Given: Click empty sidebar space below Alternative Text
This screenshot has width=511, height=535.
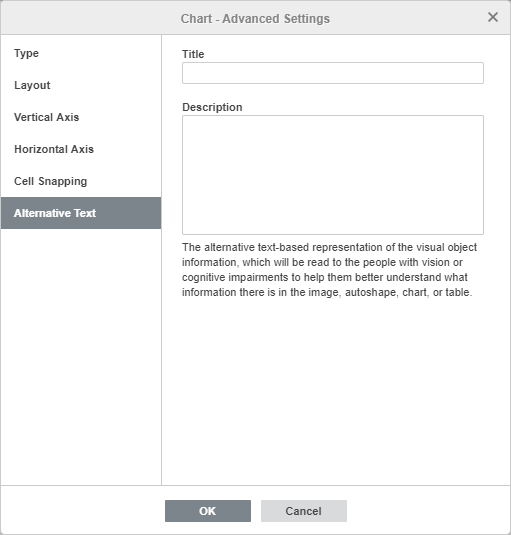Looking at the screenshot, I should [x=81, y=355].
